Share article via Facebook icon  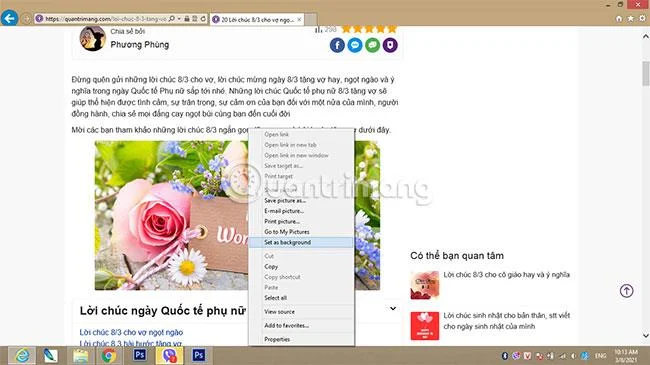click(x=337, y=45)
